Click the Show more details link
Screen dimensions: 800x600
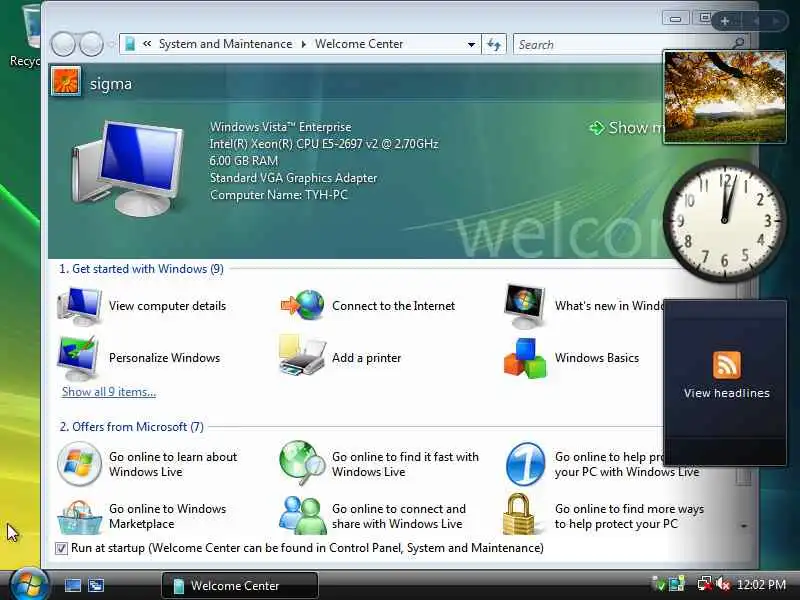click(627, 128)
